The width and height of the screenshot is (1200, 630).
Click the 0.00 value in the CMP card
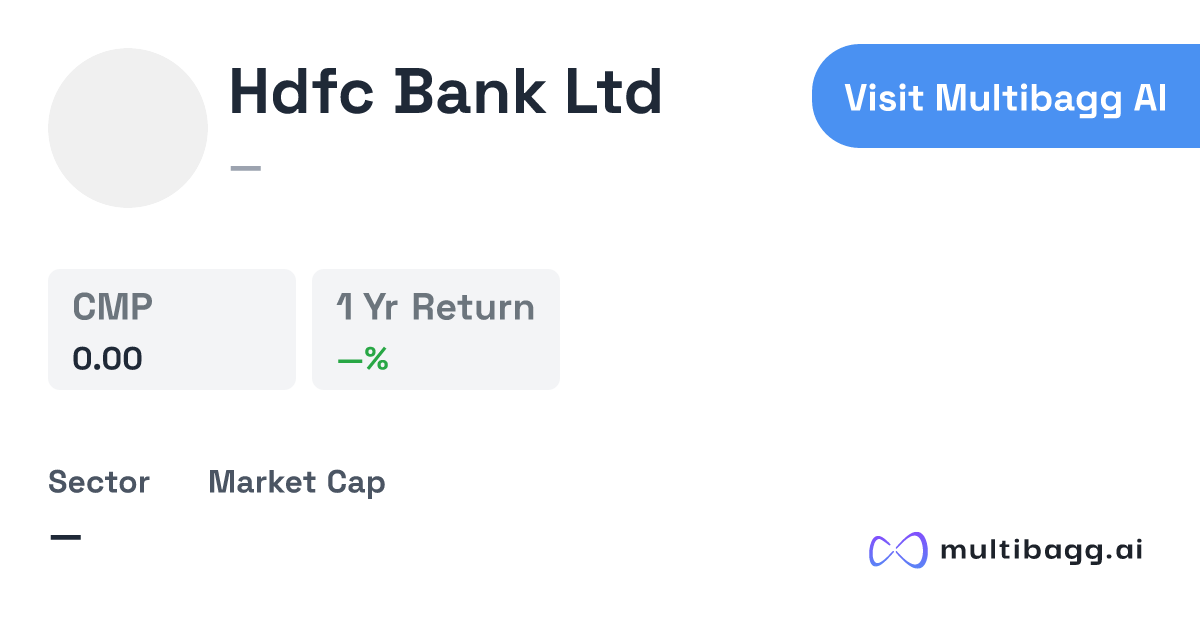(x=108, y=359)
